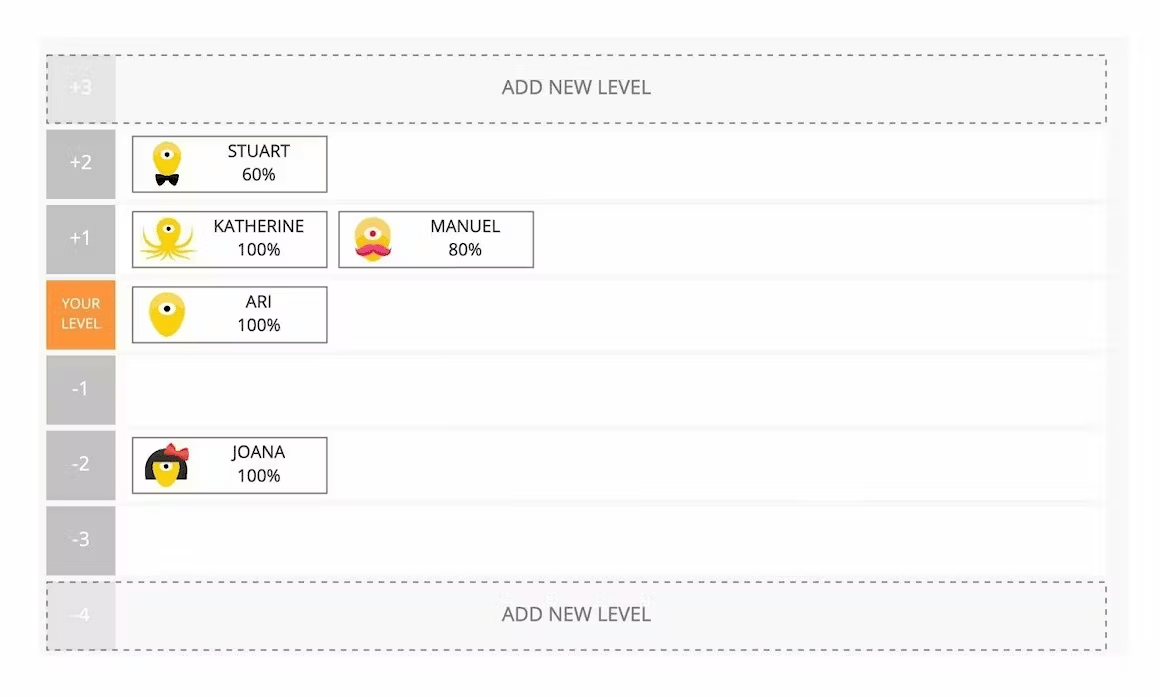Click the faded +3 level label
The height and width of the screenshot is (697, 1160).
click(81, 88)
